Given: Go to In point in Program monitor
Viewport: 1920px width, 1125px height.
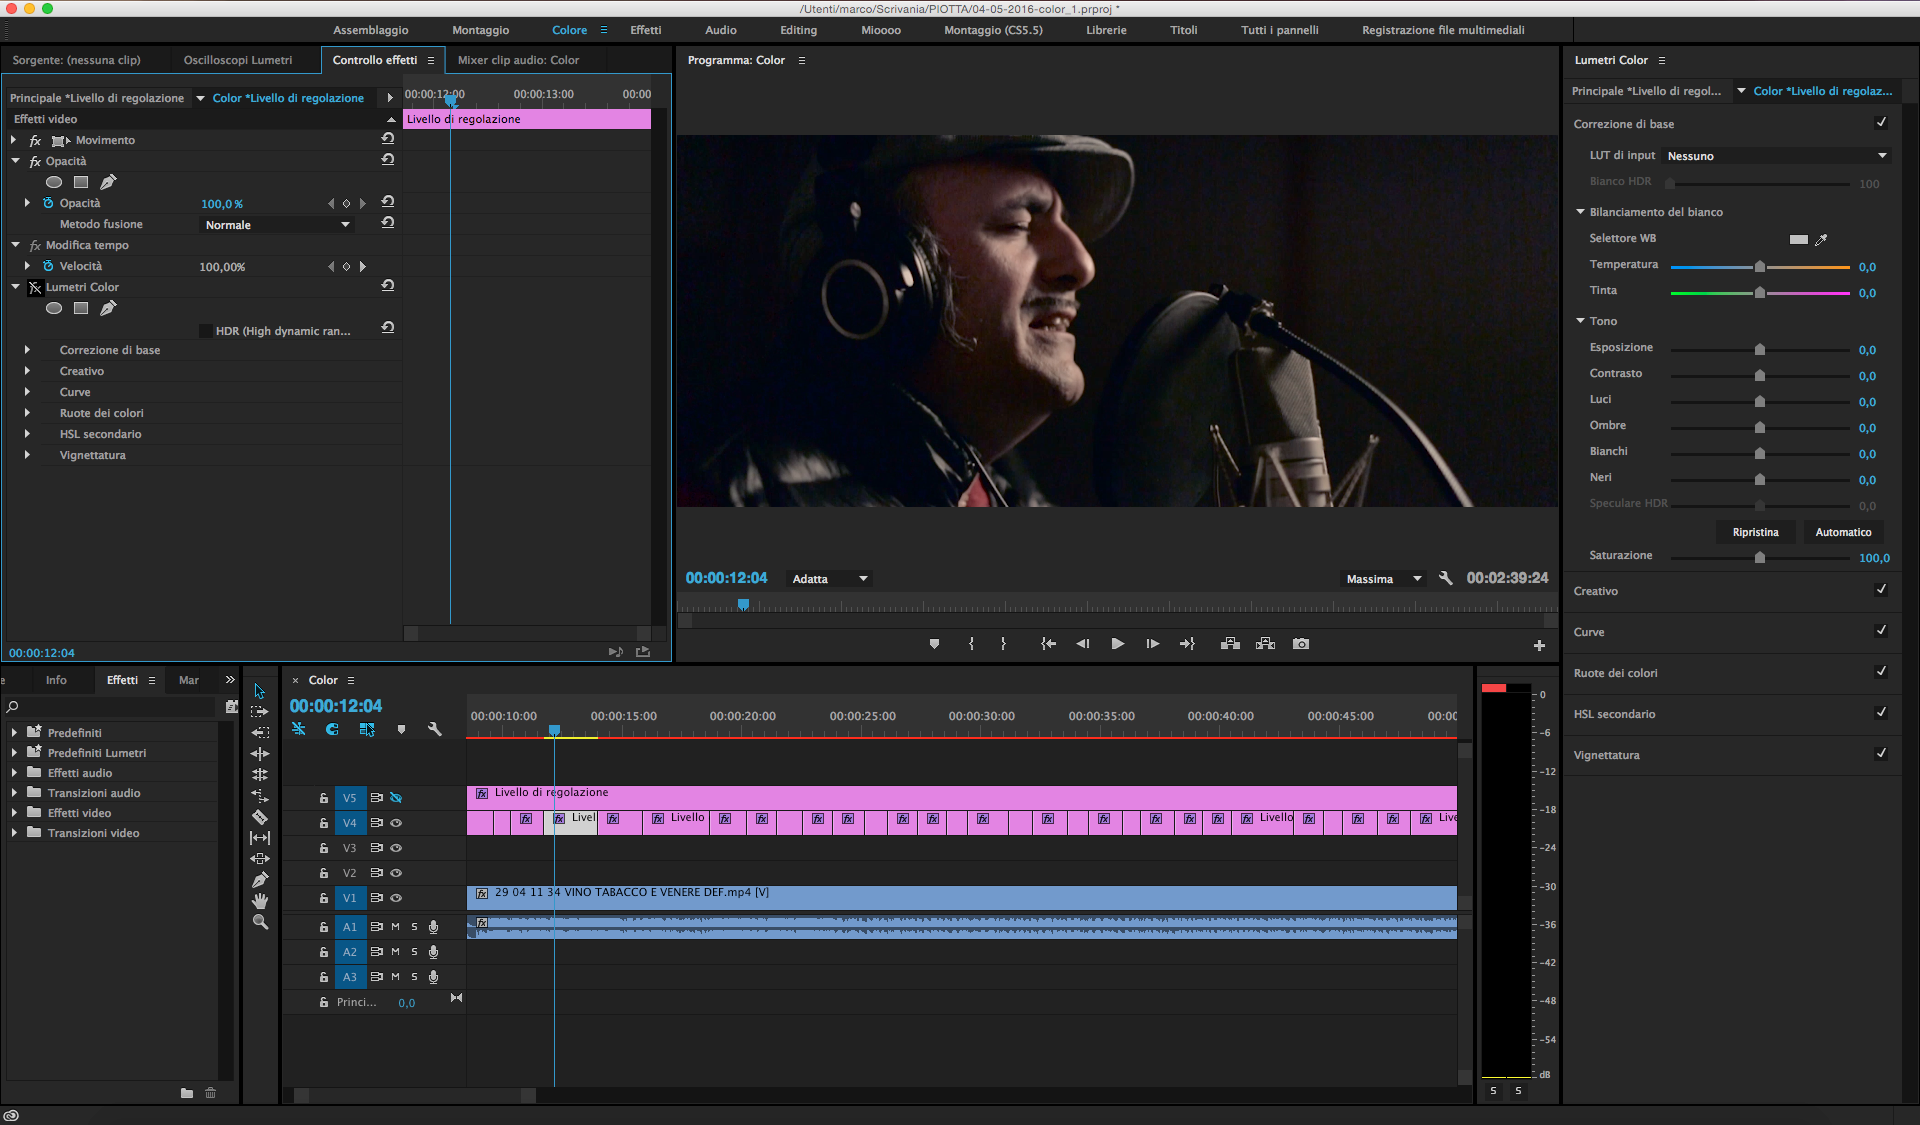Looking at the screenshot, I should tap(1048, 644).
